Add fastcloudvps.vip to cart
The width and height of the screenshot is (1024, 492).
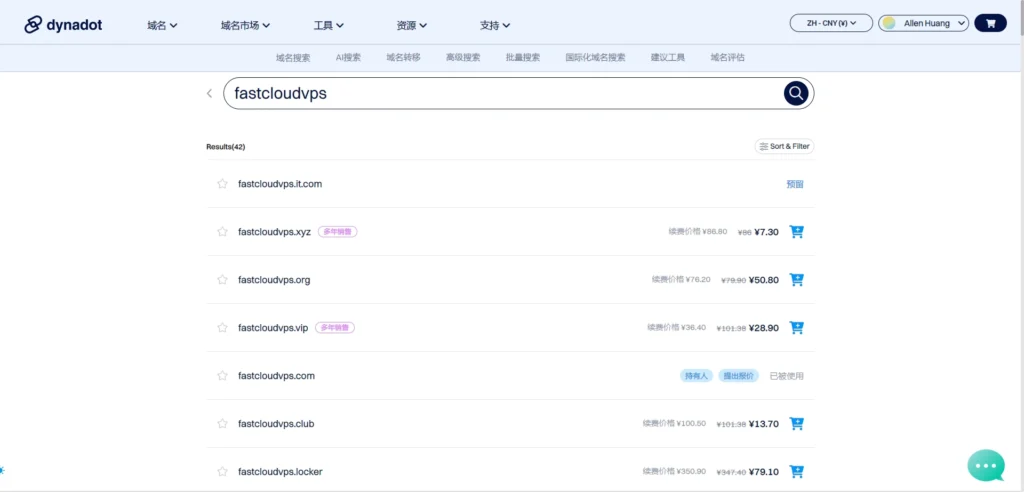point(796,327)
